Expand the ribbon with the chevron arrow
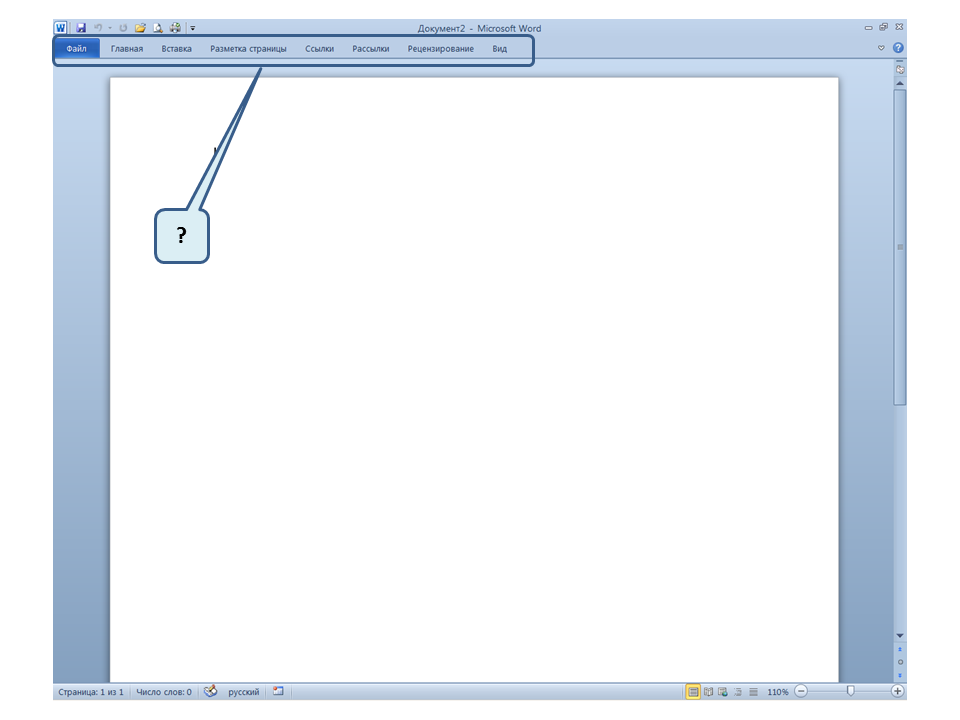Screen dimensions: 960x720 coord(881,48)
